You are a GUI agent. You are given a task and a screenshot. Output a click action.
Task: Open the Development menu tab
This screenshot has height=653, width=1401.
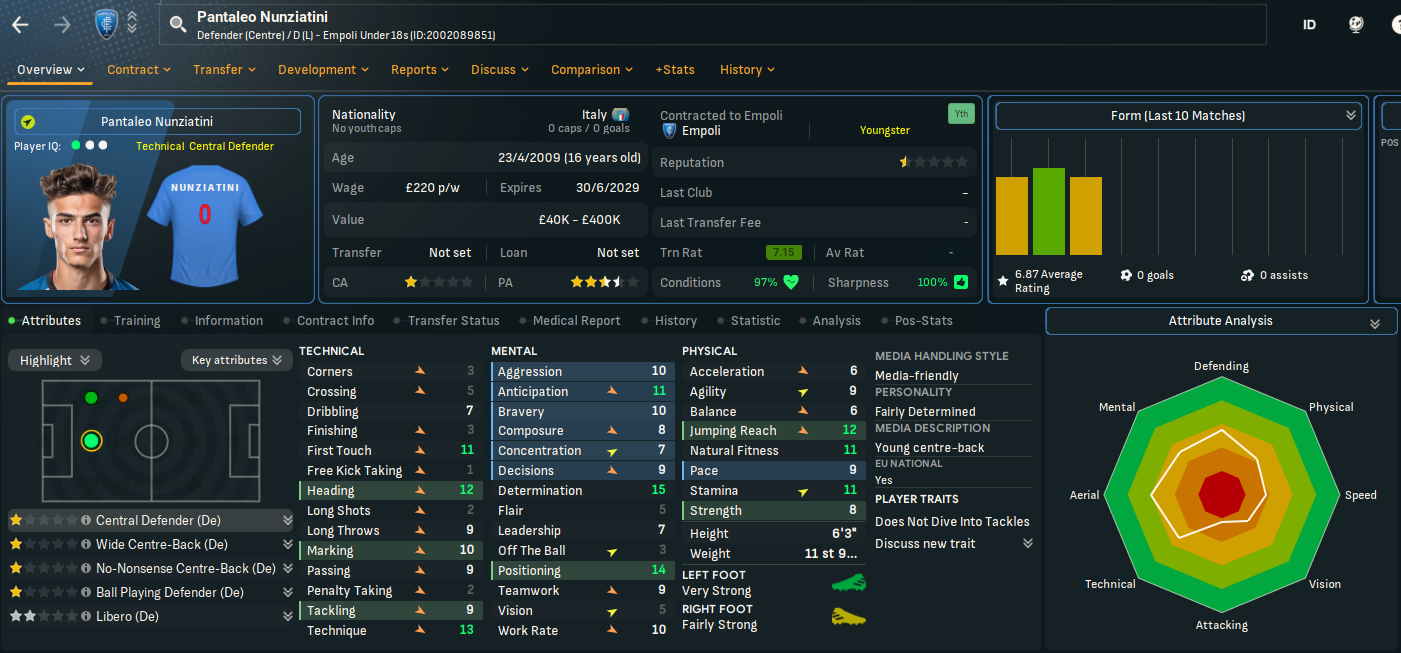[x=323, y=70]
